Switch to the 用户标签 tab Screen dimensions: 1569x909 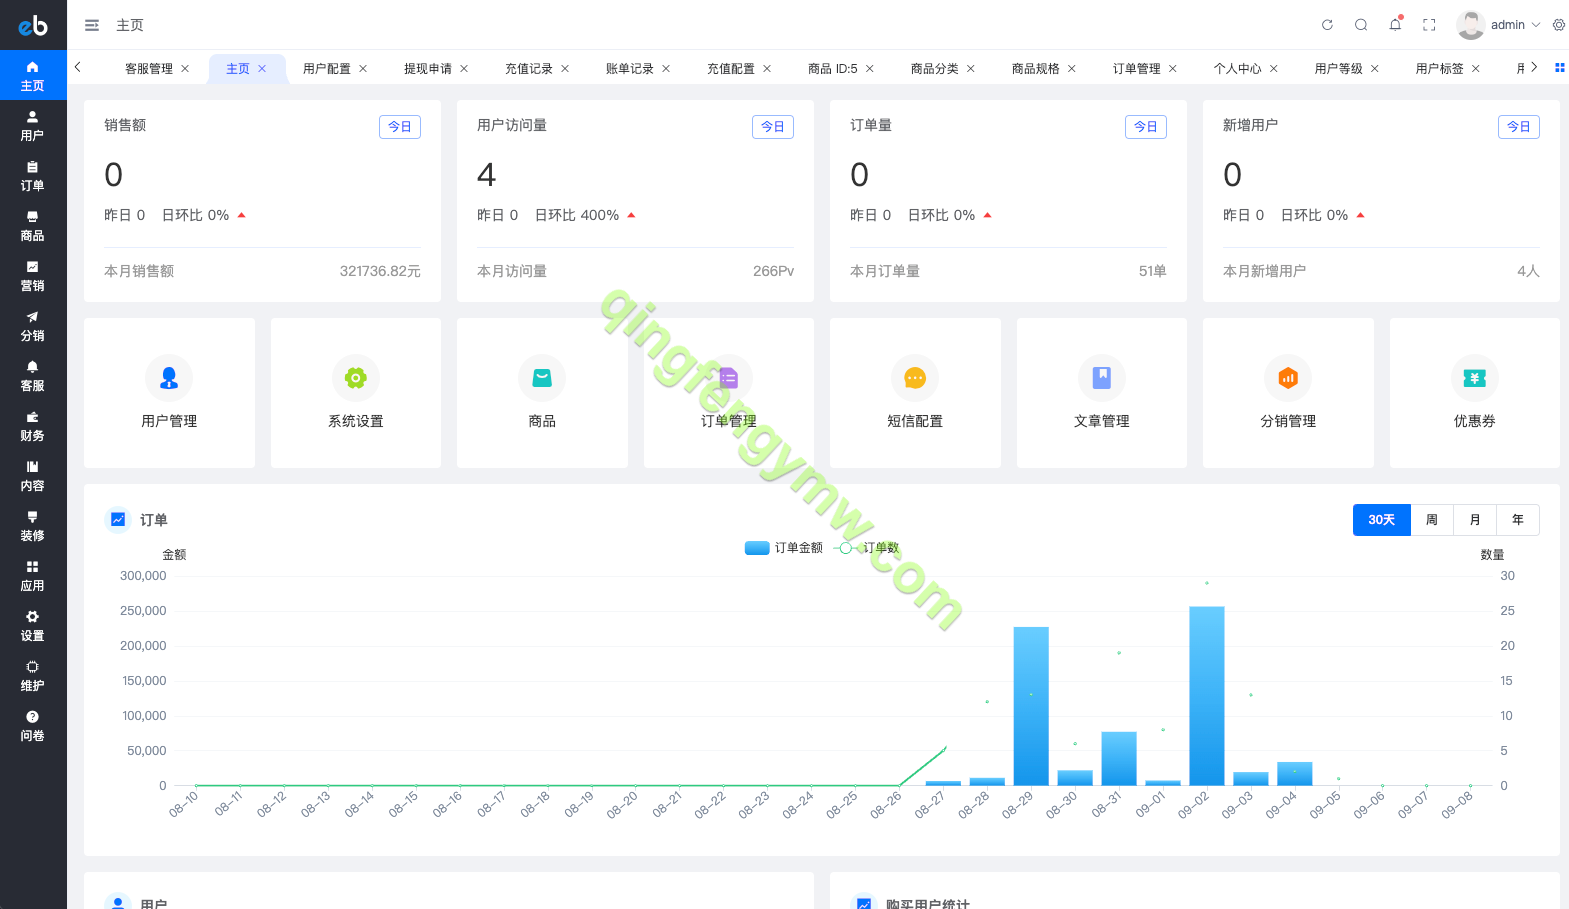(1440, 69)
